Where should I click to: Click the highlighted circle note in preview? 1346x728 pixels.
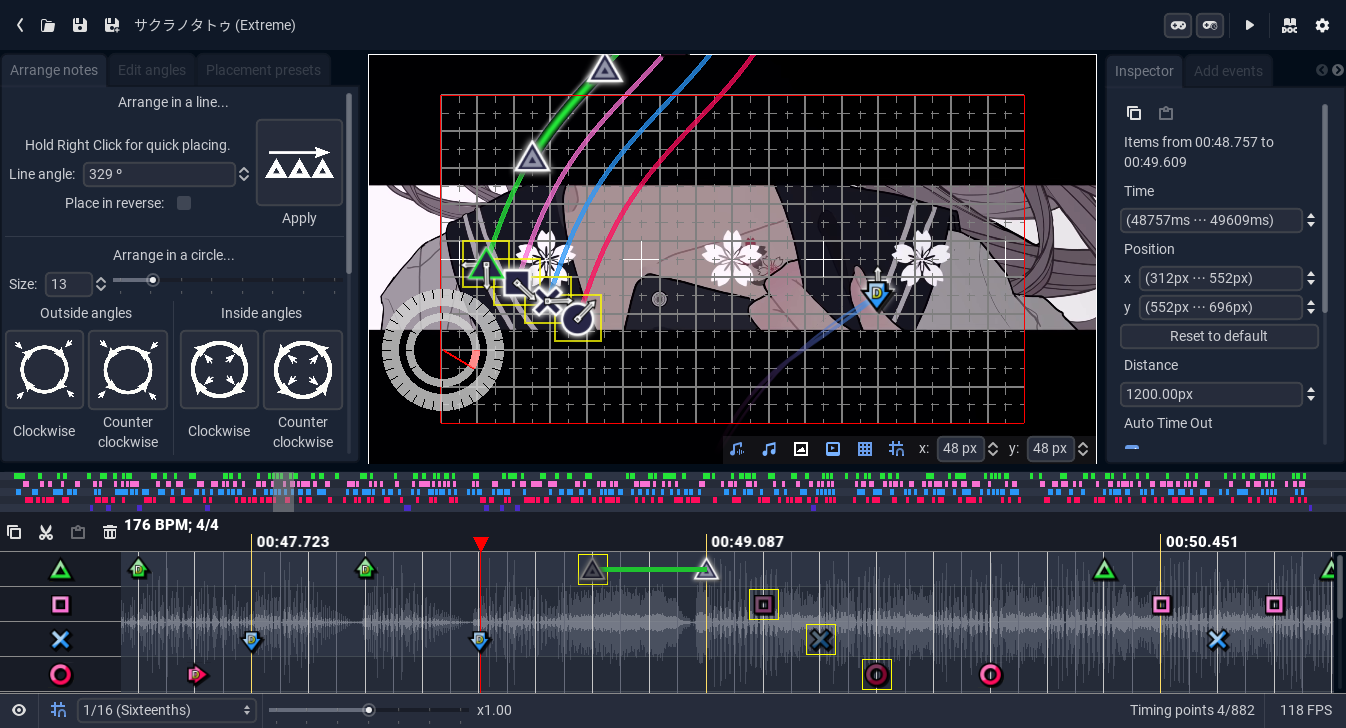[578, 318]
